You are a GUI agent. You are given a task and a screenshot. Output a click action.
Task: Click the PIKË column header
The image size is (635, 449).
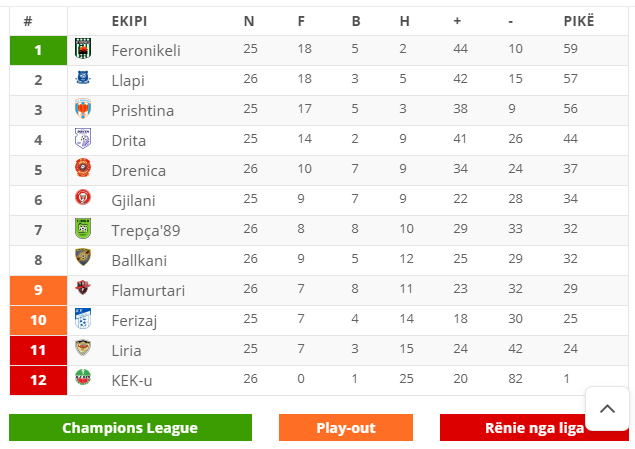579,21
